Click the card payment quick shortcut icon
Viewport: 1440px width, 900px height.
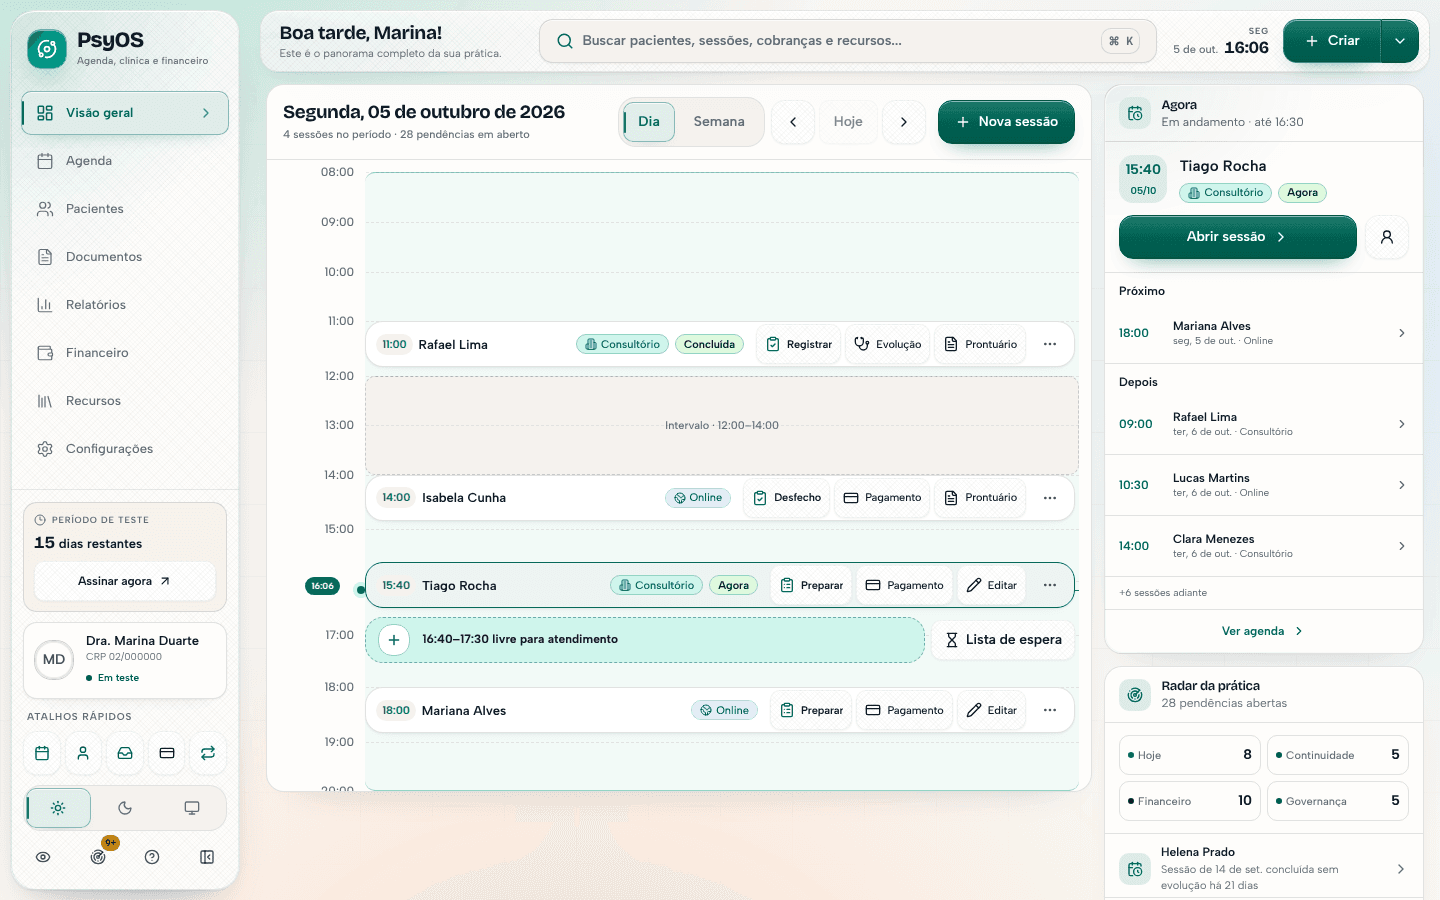click(x=167, y=753)
